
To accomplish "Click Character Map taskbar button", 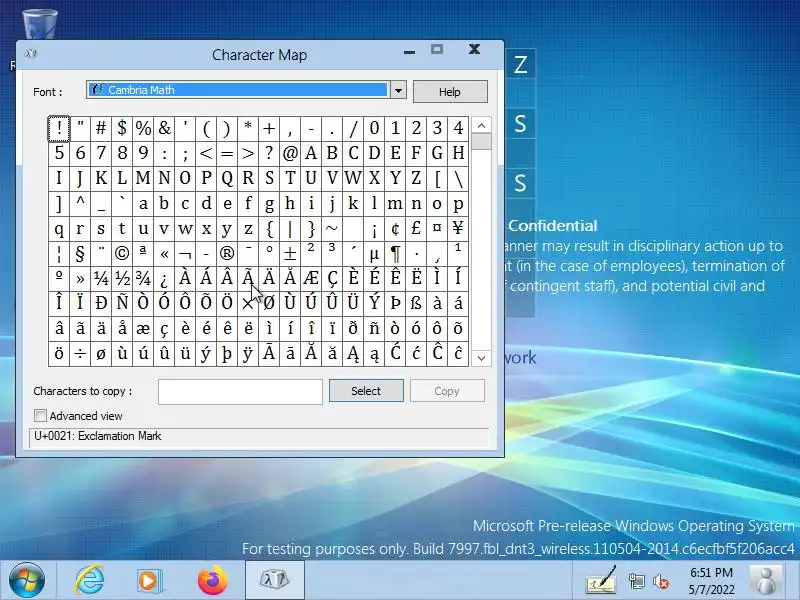I will coord(274,580).
